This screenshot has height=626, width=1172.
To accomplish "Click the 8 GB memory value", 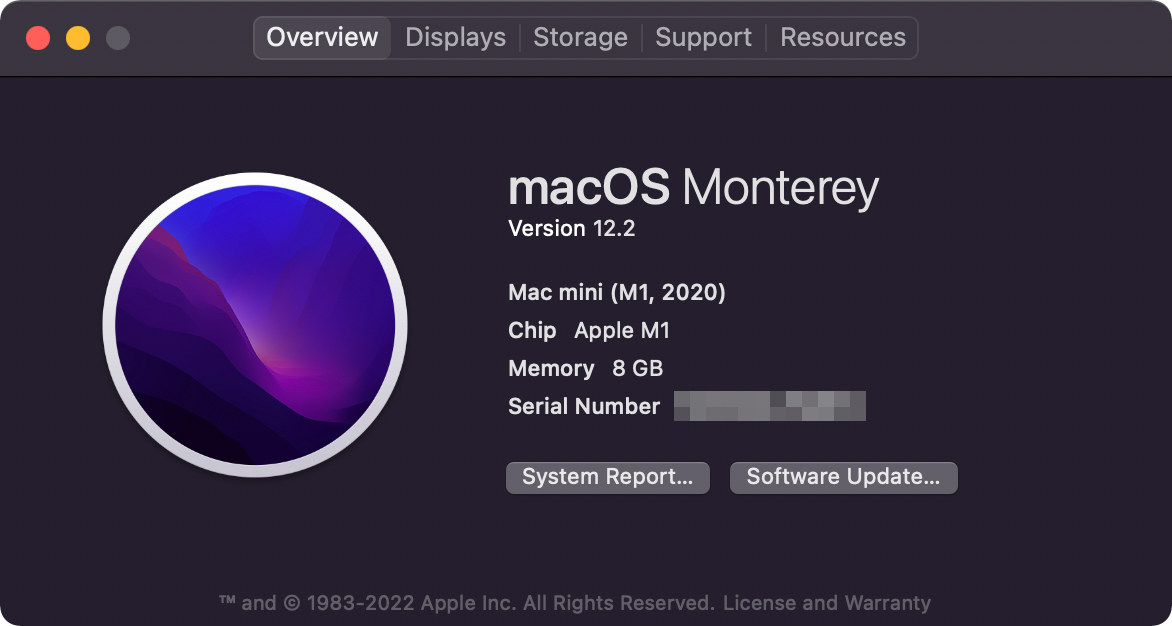I will point(638,368).
